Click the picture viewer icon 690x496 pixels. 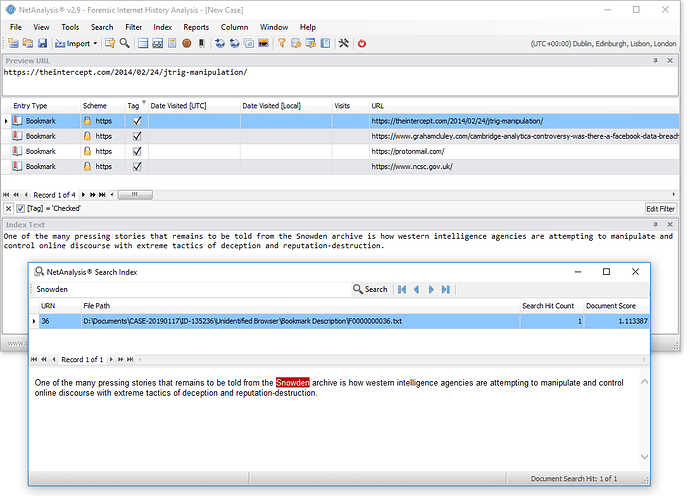(x=263, y=43)
